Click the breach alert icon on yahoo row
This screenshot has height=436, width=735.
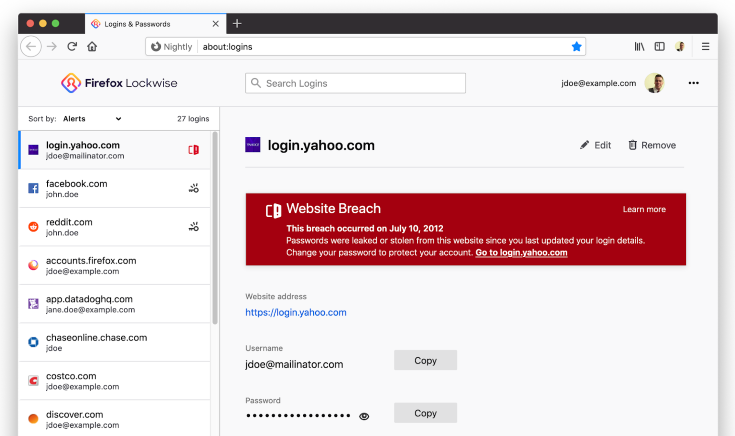[194, 150]
